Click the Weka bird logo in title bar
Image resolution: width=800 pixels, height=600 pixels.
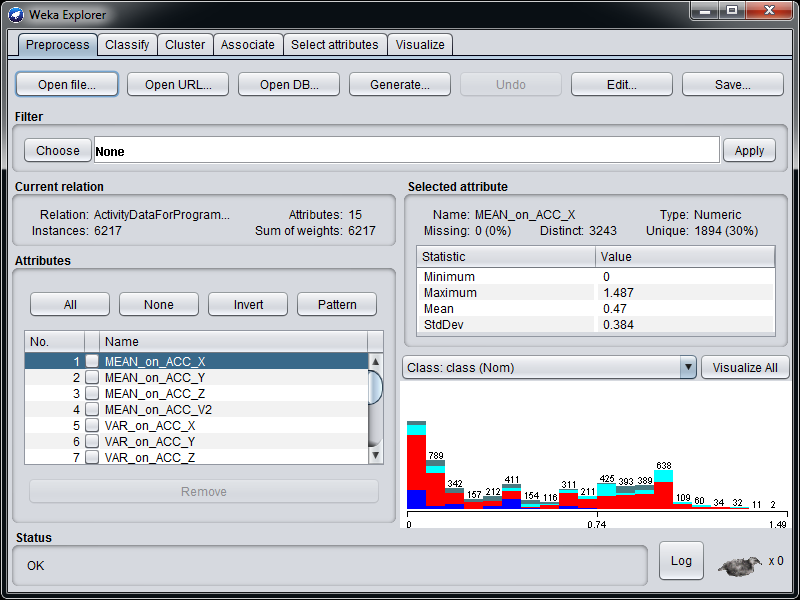click(x=16, y=15)
